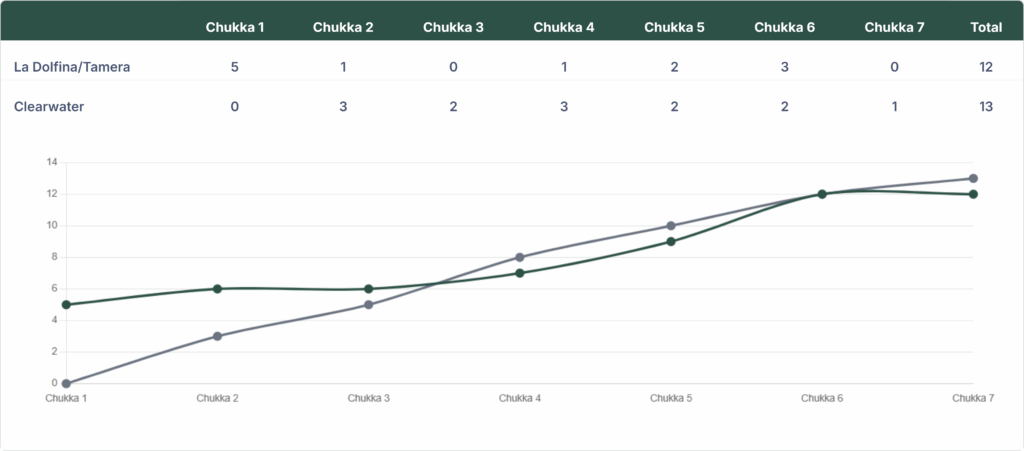The width and height of the screenshot is (1024, 451).
Task: Click the Chukka 1 column header in table
Action: coord(234,27)
